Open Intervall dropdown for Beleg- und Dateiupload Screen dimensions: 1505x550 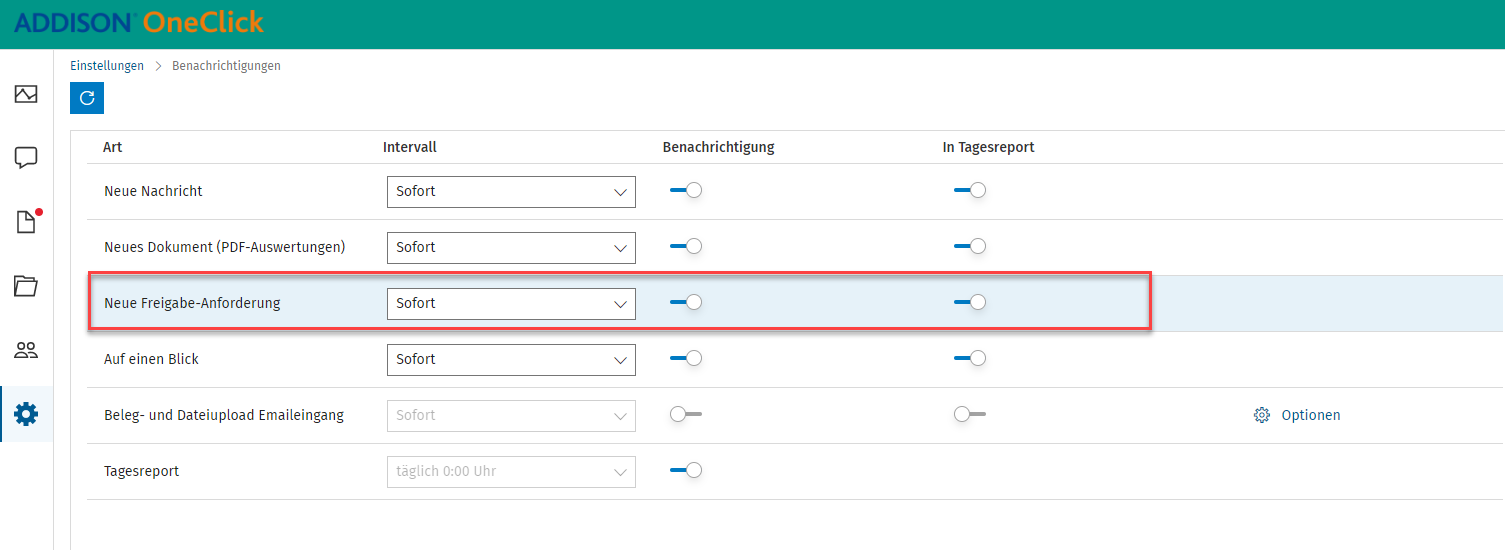[x=511, y=415]
